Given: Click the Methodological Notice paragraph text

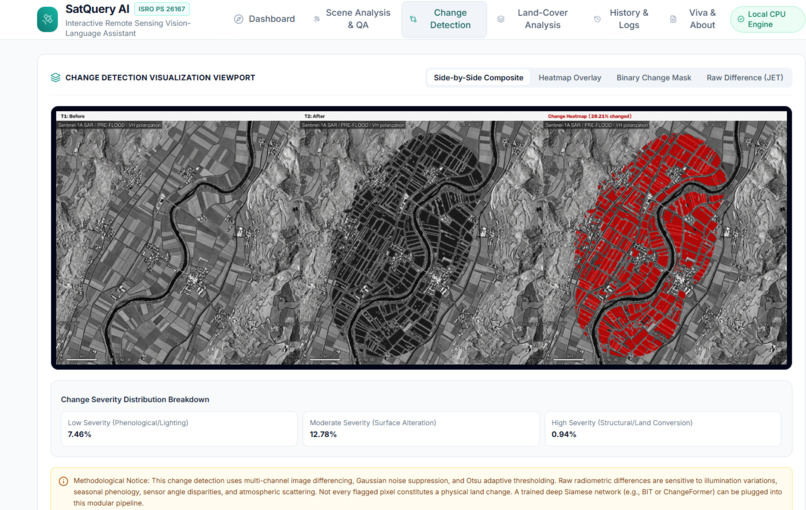Looking at the screenshot, I should click(x=427, y=491).
